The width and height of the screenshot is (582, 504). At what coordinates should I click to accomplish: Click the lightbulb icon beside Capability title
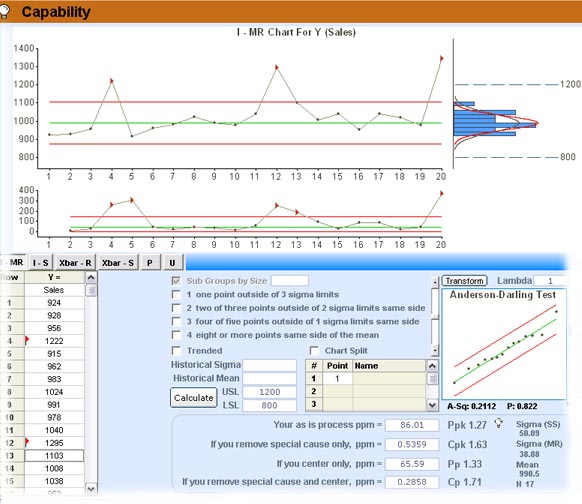click(4, 12)
